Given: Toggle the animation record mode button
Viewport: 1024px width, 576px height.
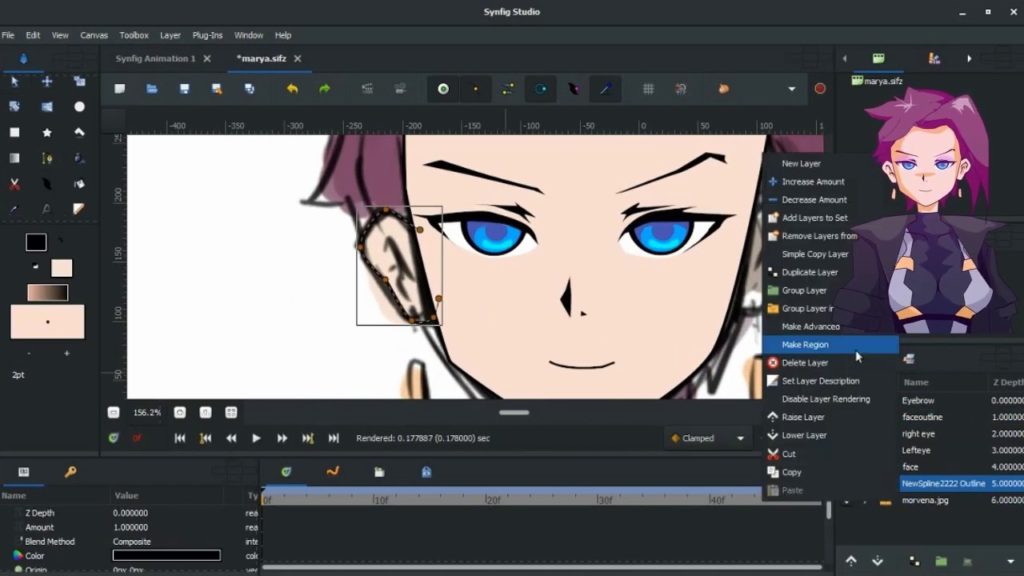Looking at the screenshot, I should [820, 89].
